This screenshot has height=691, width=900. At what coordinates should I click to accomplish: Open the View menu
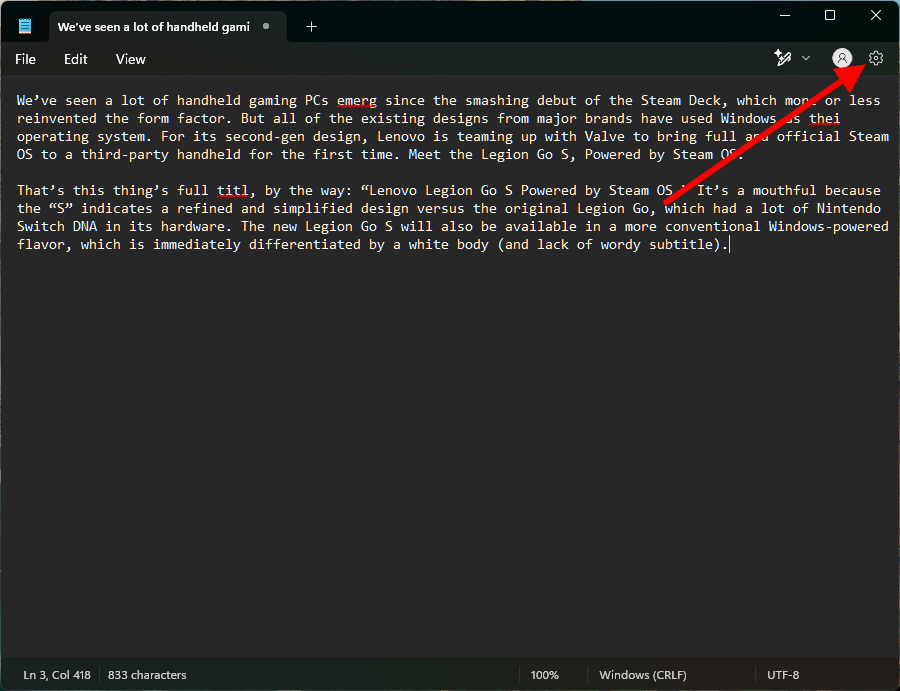point(131,59)
